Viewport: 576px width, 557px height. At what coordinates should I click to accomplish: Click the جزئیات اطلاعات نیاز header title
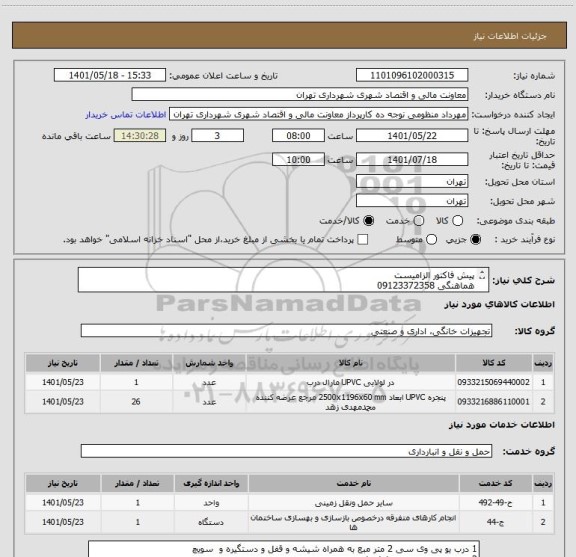[510, 36]
